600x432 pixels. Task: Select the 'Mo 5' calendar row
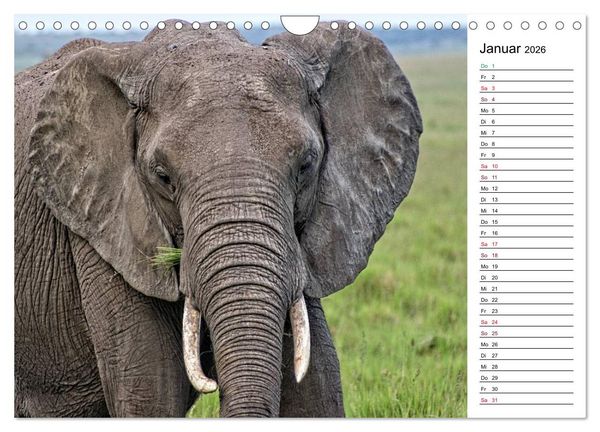[527, 110]
